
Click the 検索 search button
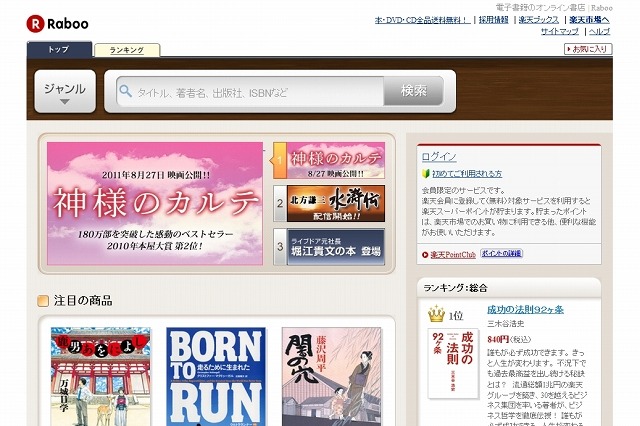[x=413, y=91]
